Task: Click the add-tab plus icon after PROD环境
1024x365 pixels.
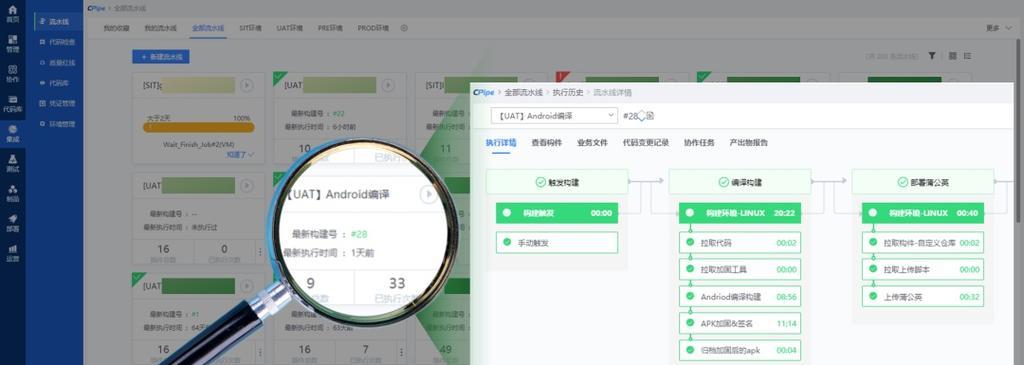Action: click(404, 28)
